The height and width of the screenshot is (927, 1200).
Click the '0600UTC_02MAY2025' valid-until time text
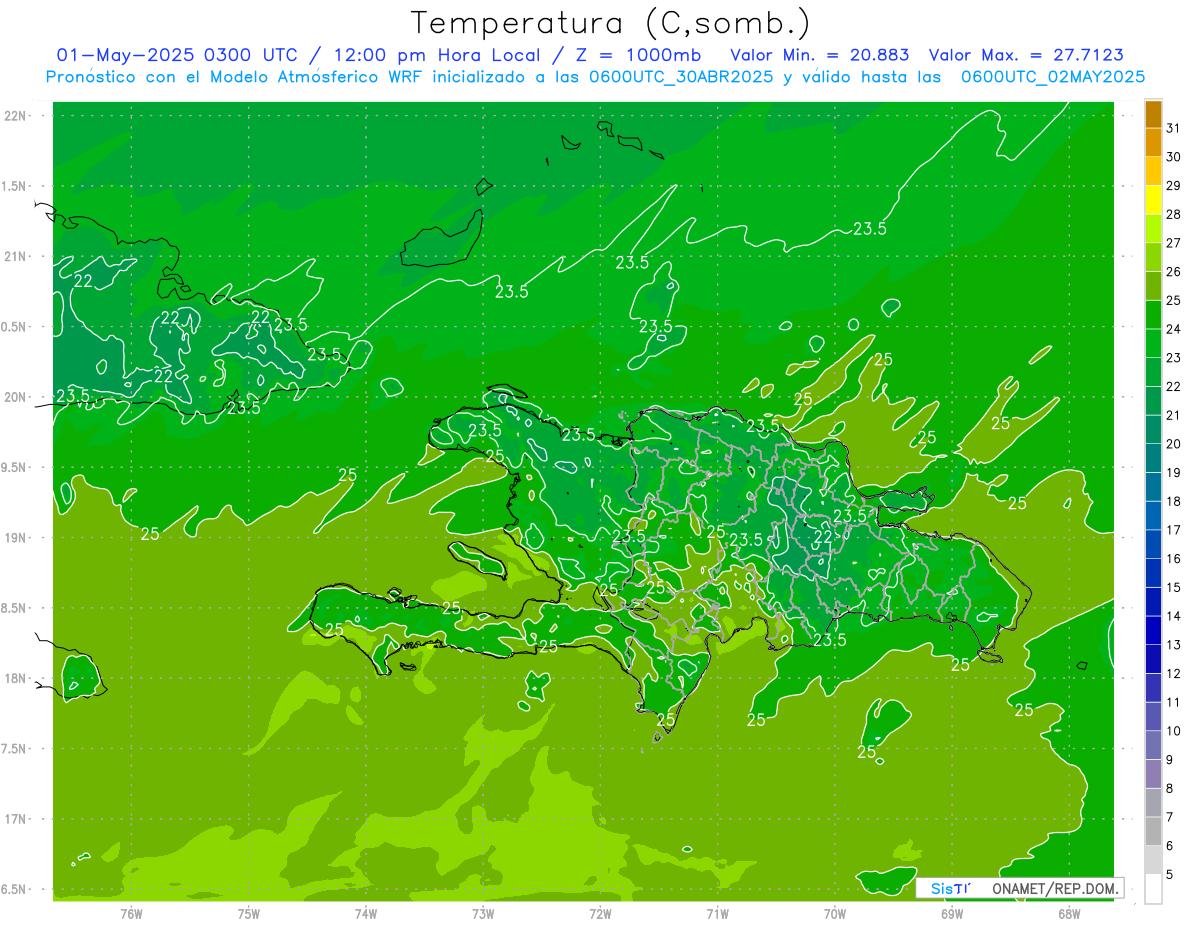pyautogui.click(x=1053, y=77)
